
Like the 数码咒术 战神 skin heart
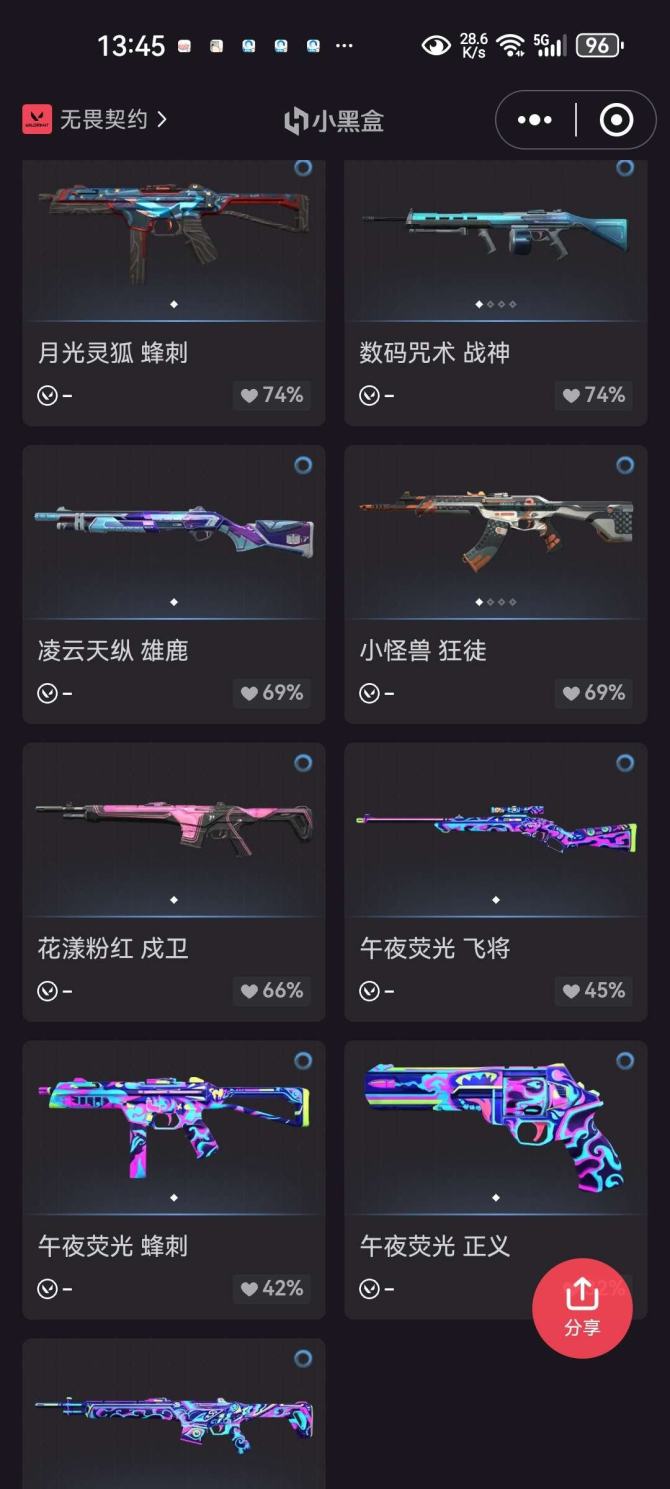593,395
